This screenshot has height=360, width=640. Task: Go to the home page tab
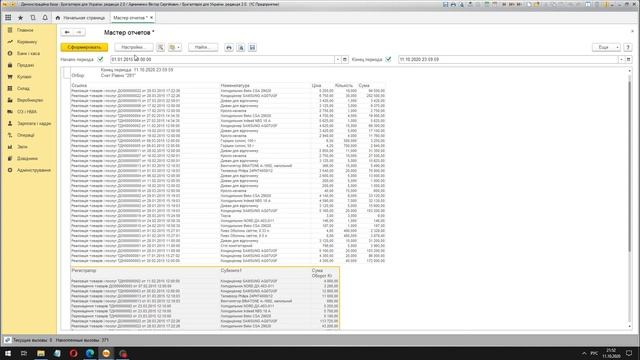[x=80, y=18]
